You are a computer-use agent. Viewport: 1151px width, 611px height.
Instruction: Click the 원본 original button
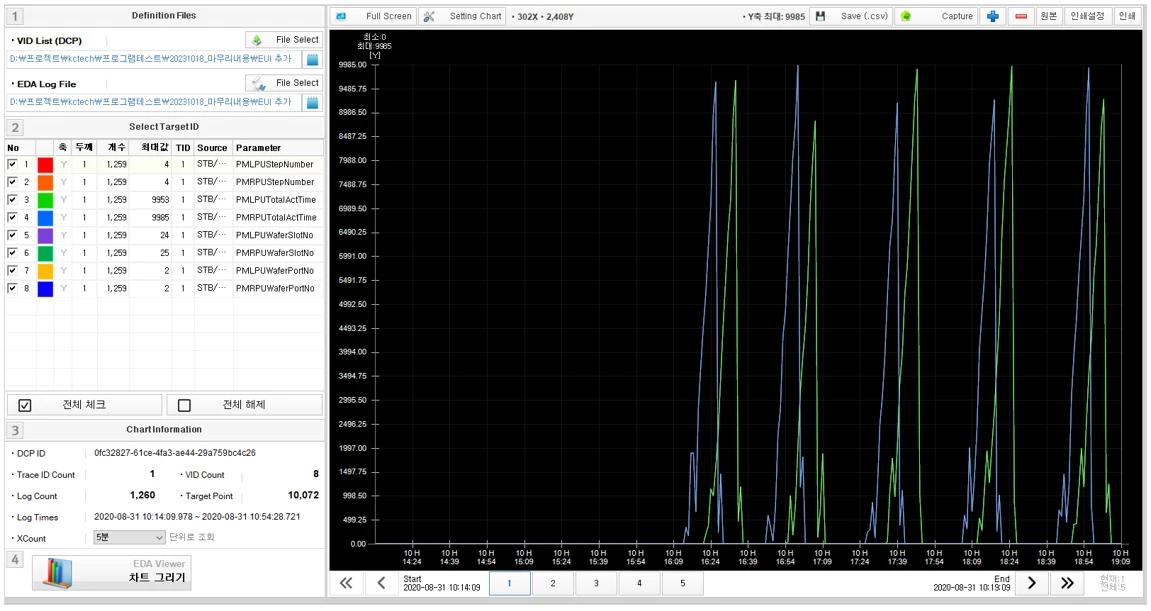[1048, 16]
